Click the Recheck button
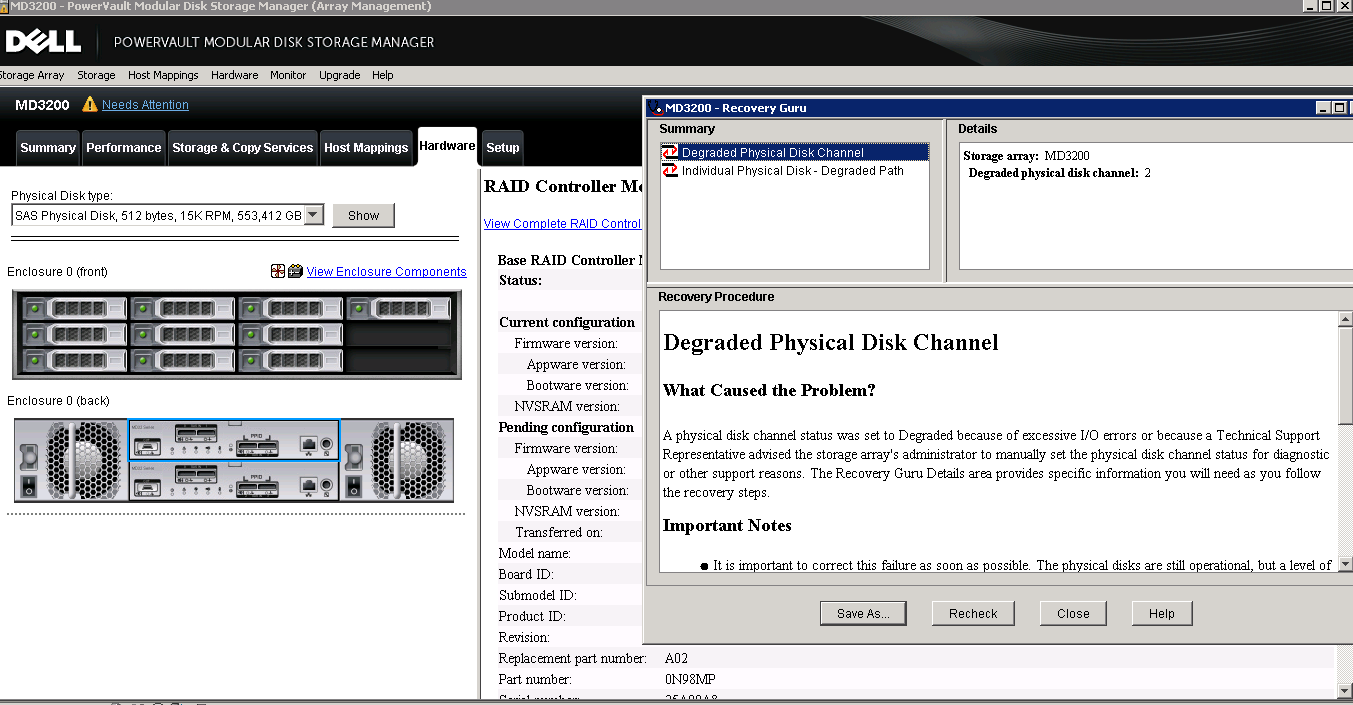 tap(973, 613)
